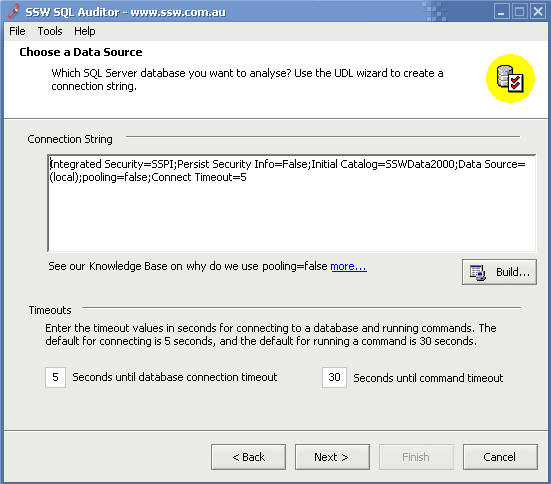Viewport: 551px width, 484px height.
Task: Click inside the Connection String text box
Action: (x=292, y=203)
